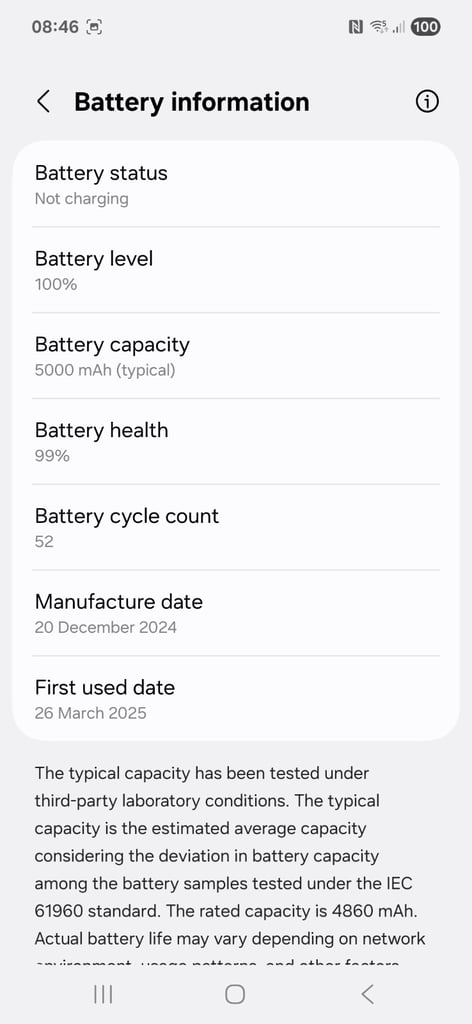This screenshot has height=1024, width=472.
Task: Select the Battery health row
Action: [x=236, y=441]
